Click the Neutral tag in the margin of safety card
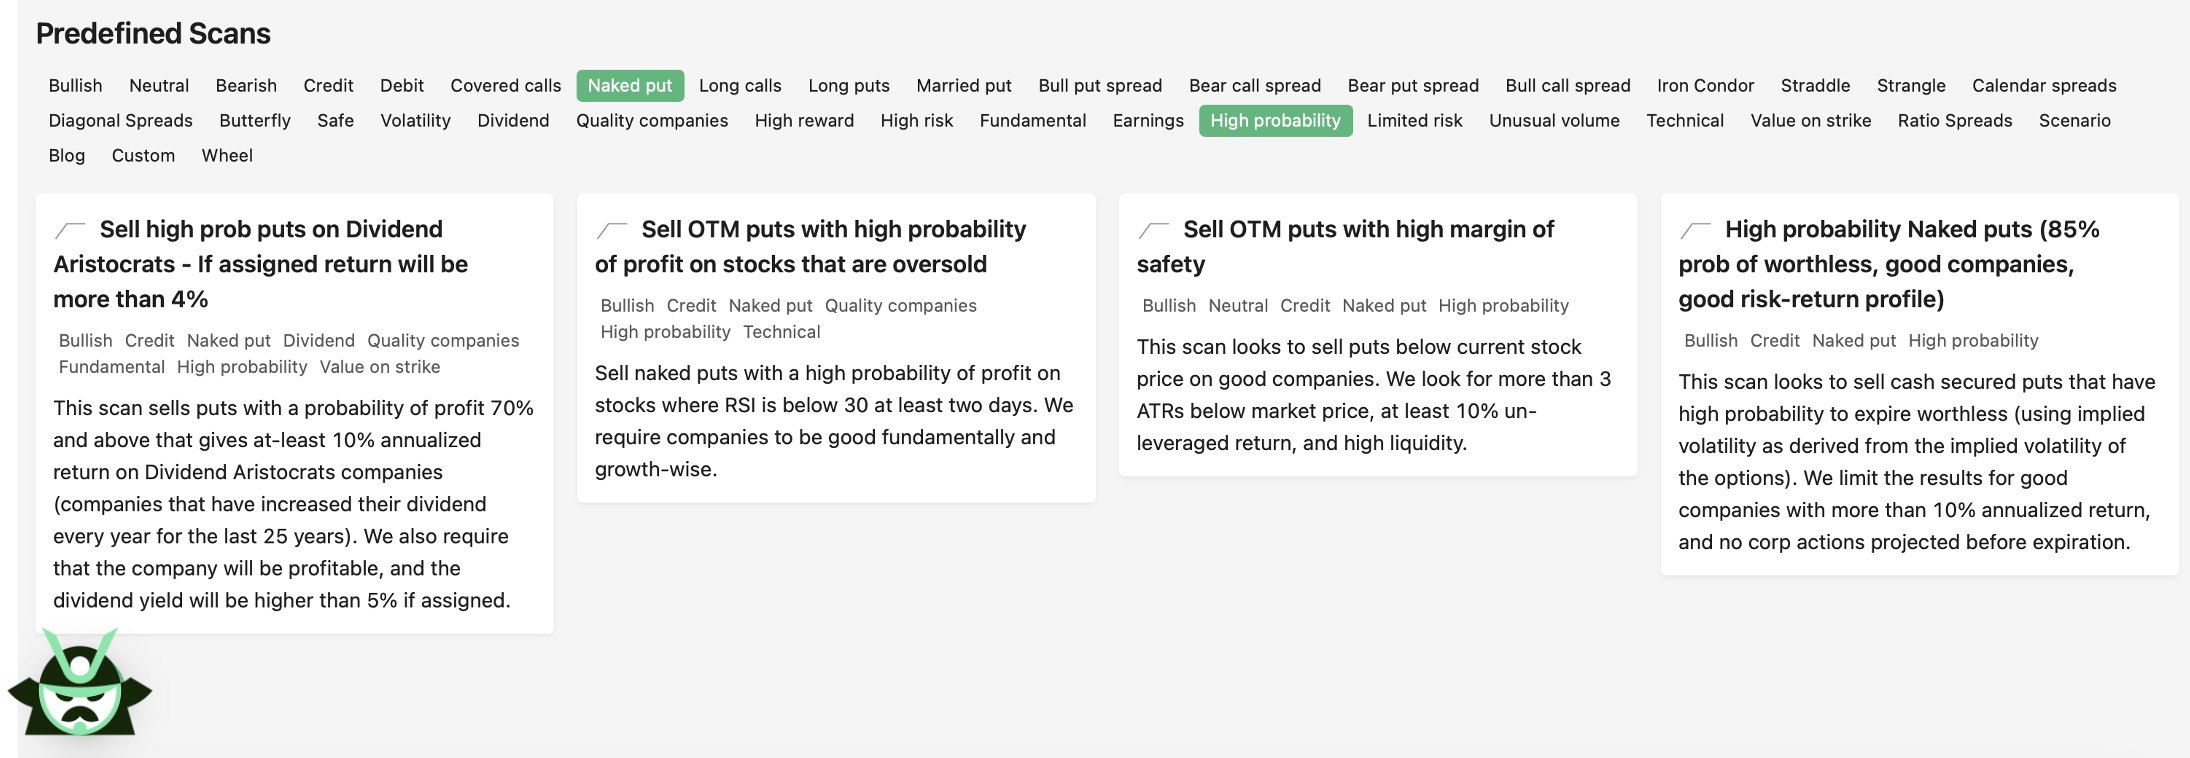The width and height of the screenshot is (2190, 758). (x=1237, y=306)
